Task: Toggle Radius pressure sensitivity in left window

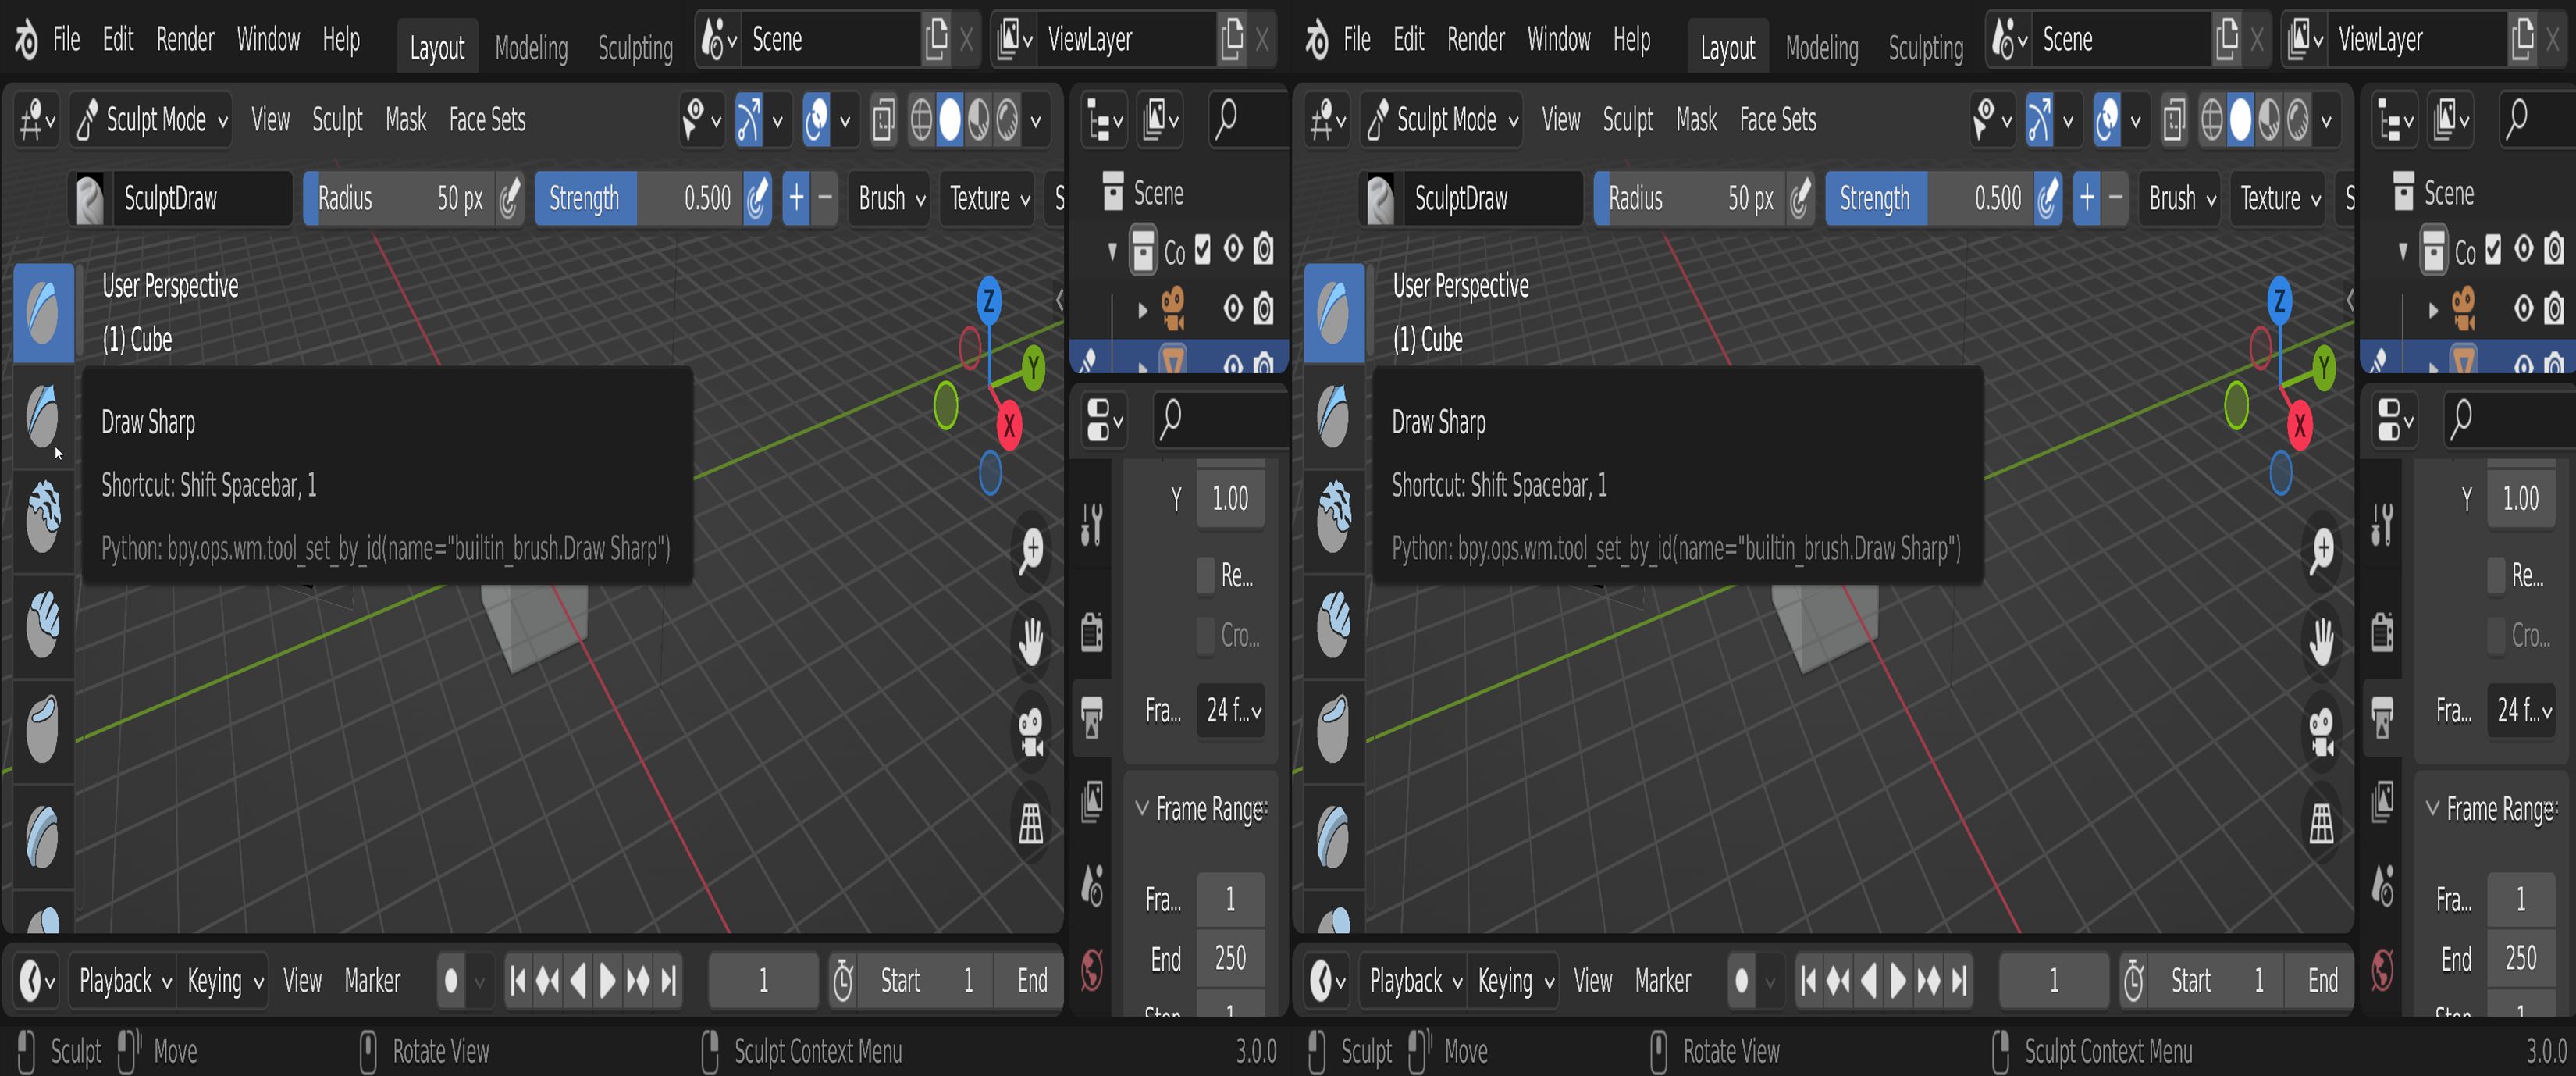Action: (510, 198)
